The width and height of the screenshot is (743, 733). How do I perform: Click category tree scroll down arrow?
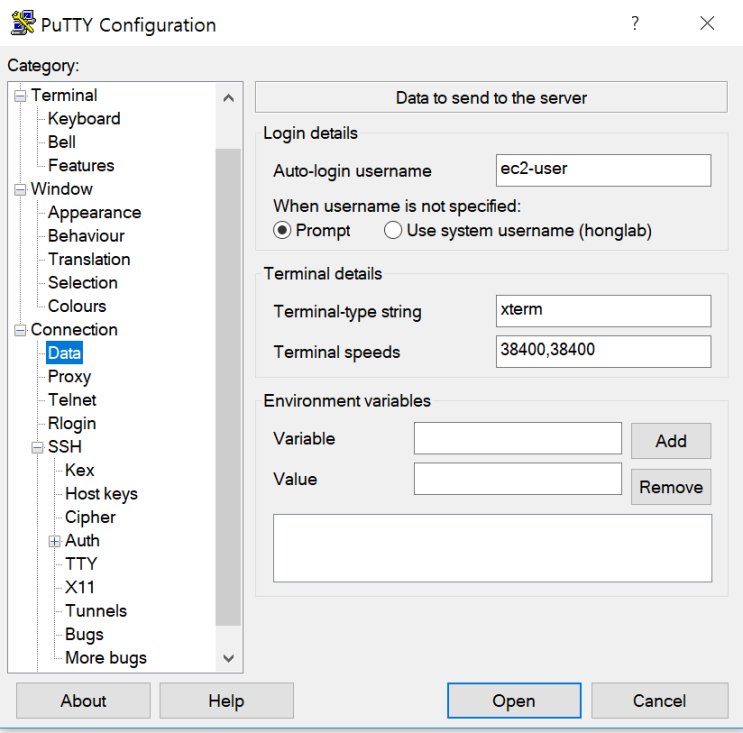pyautogui.click(x=228, y=658)
